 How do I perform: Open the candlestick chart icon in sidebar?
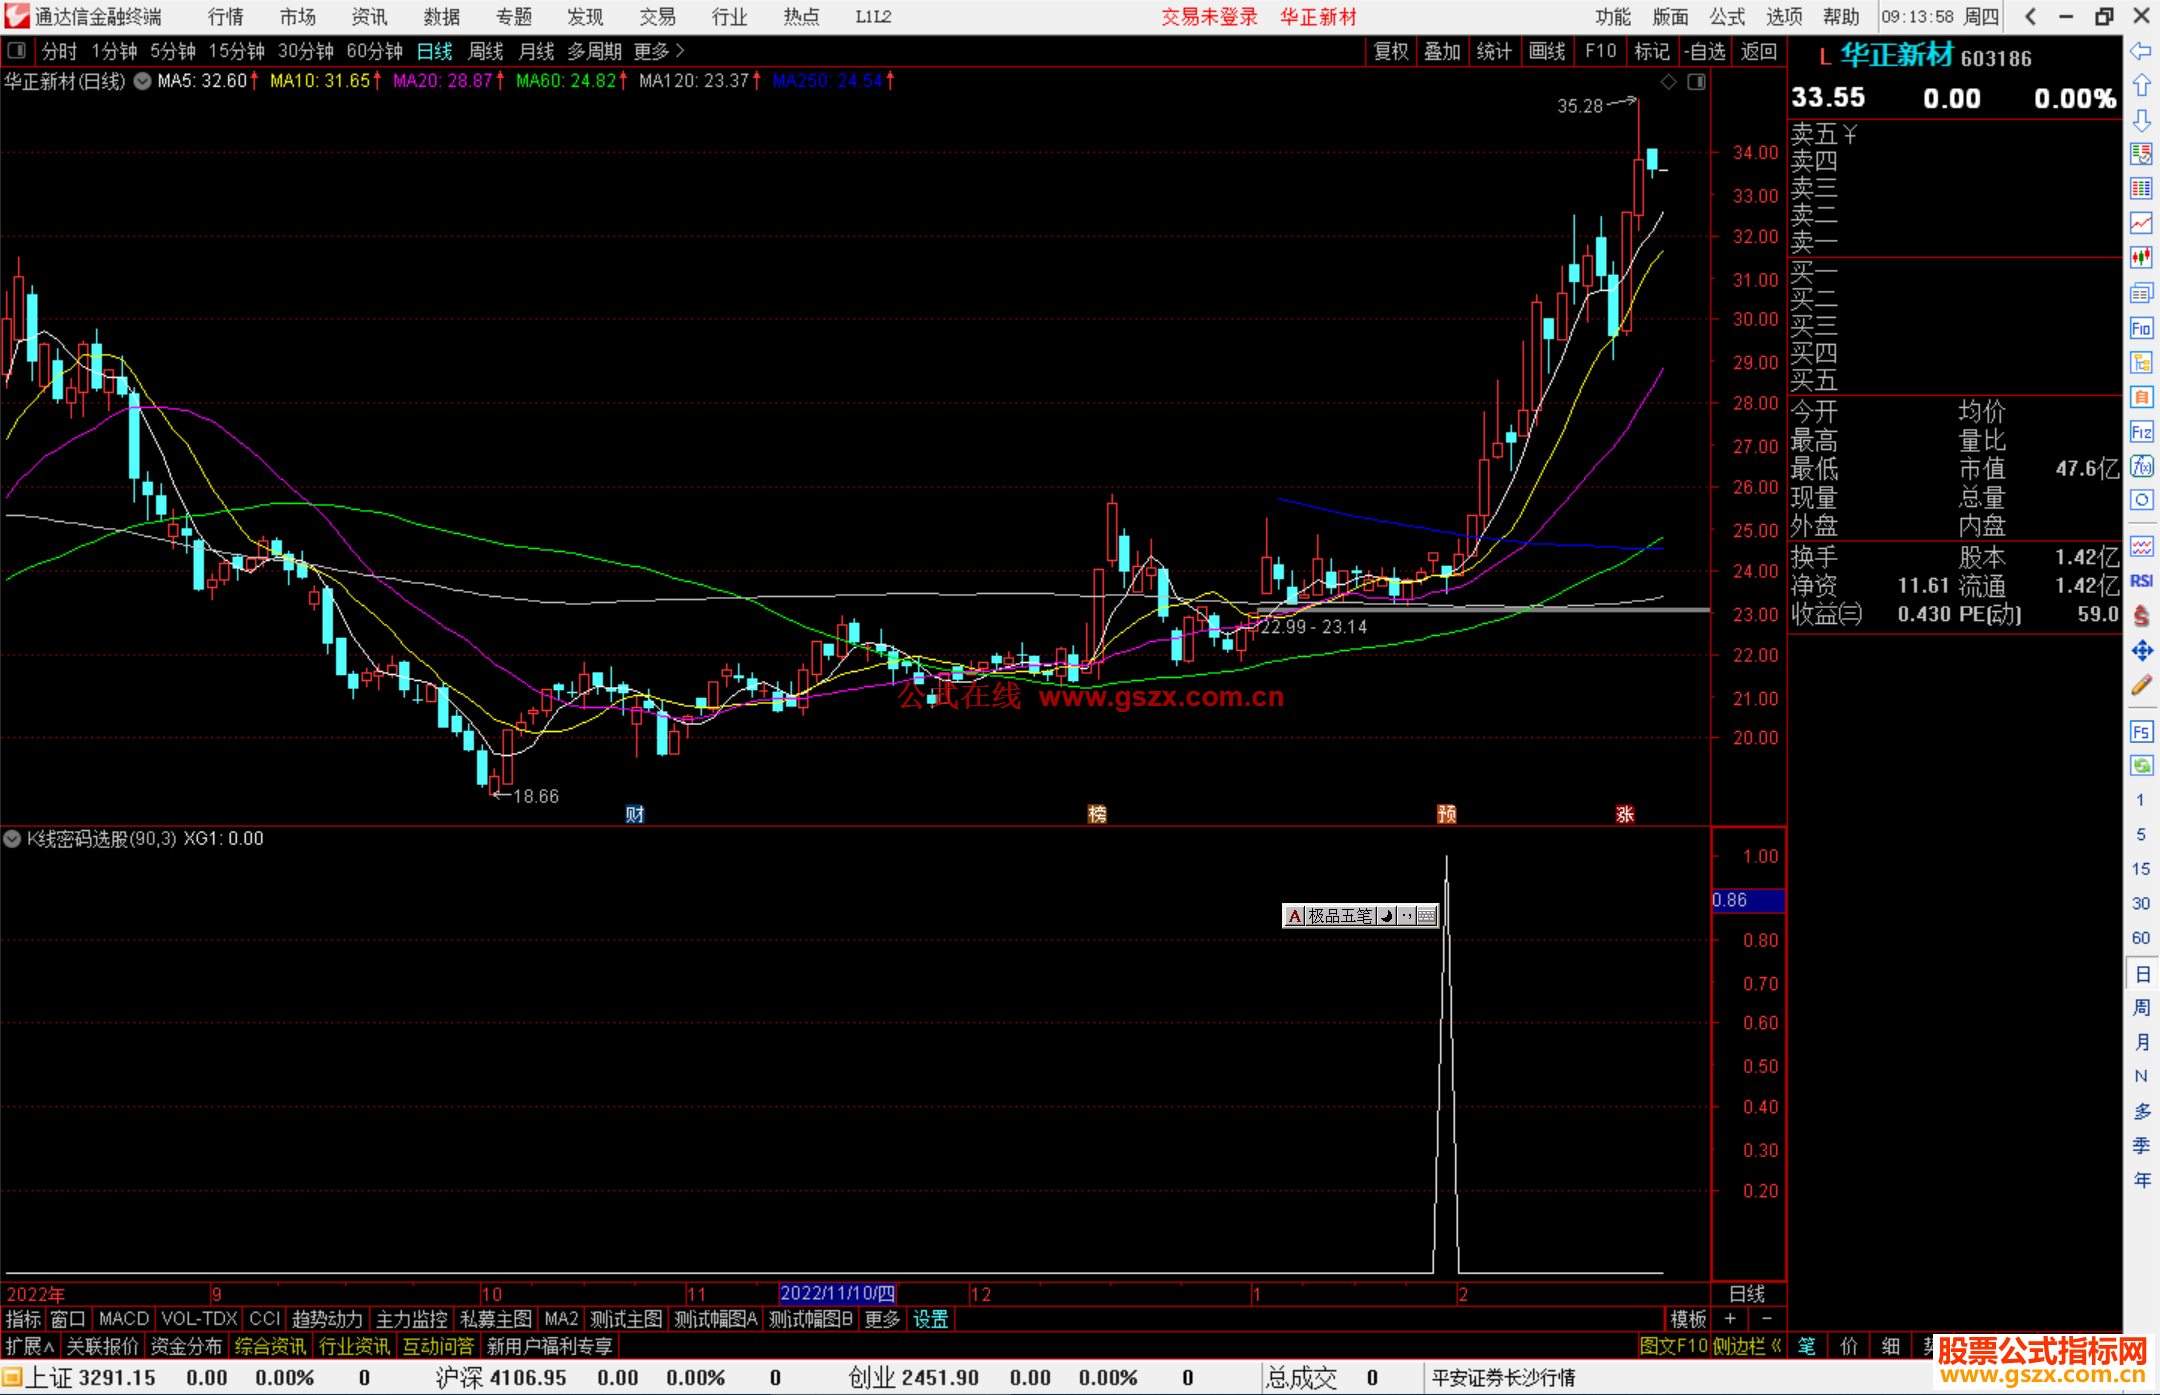point(2140,257)
